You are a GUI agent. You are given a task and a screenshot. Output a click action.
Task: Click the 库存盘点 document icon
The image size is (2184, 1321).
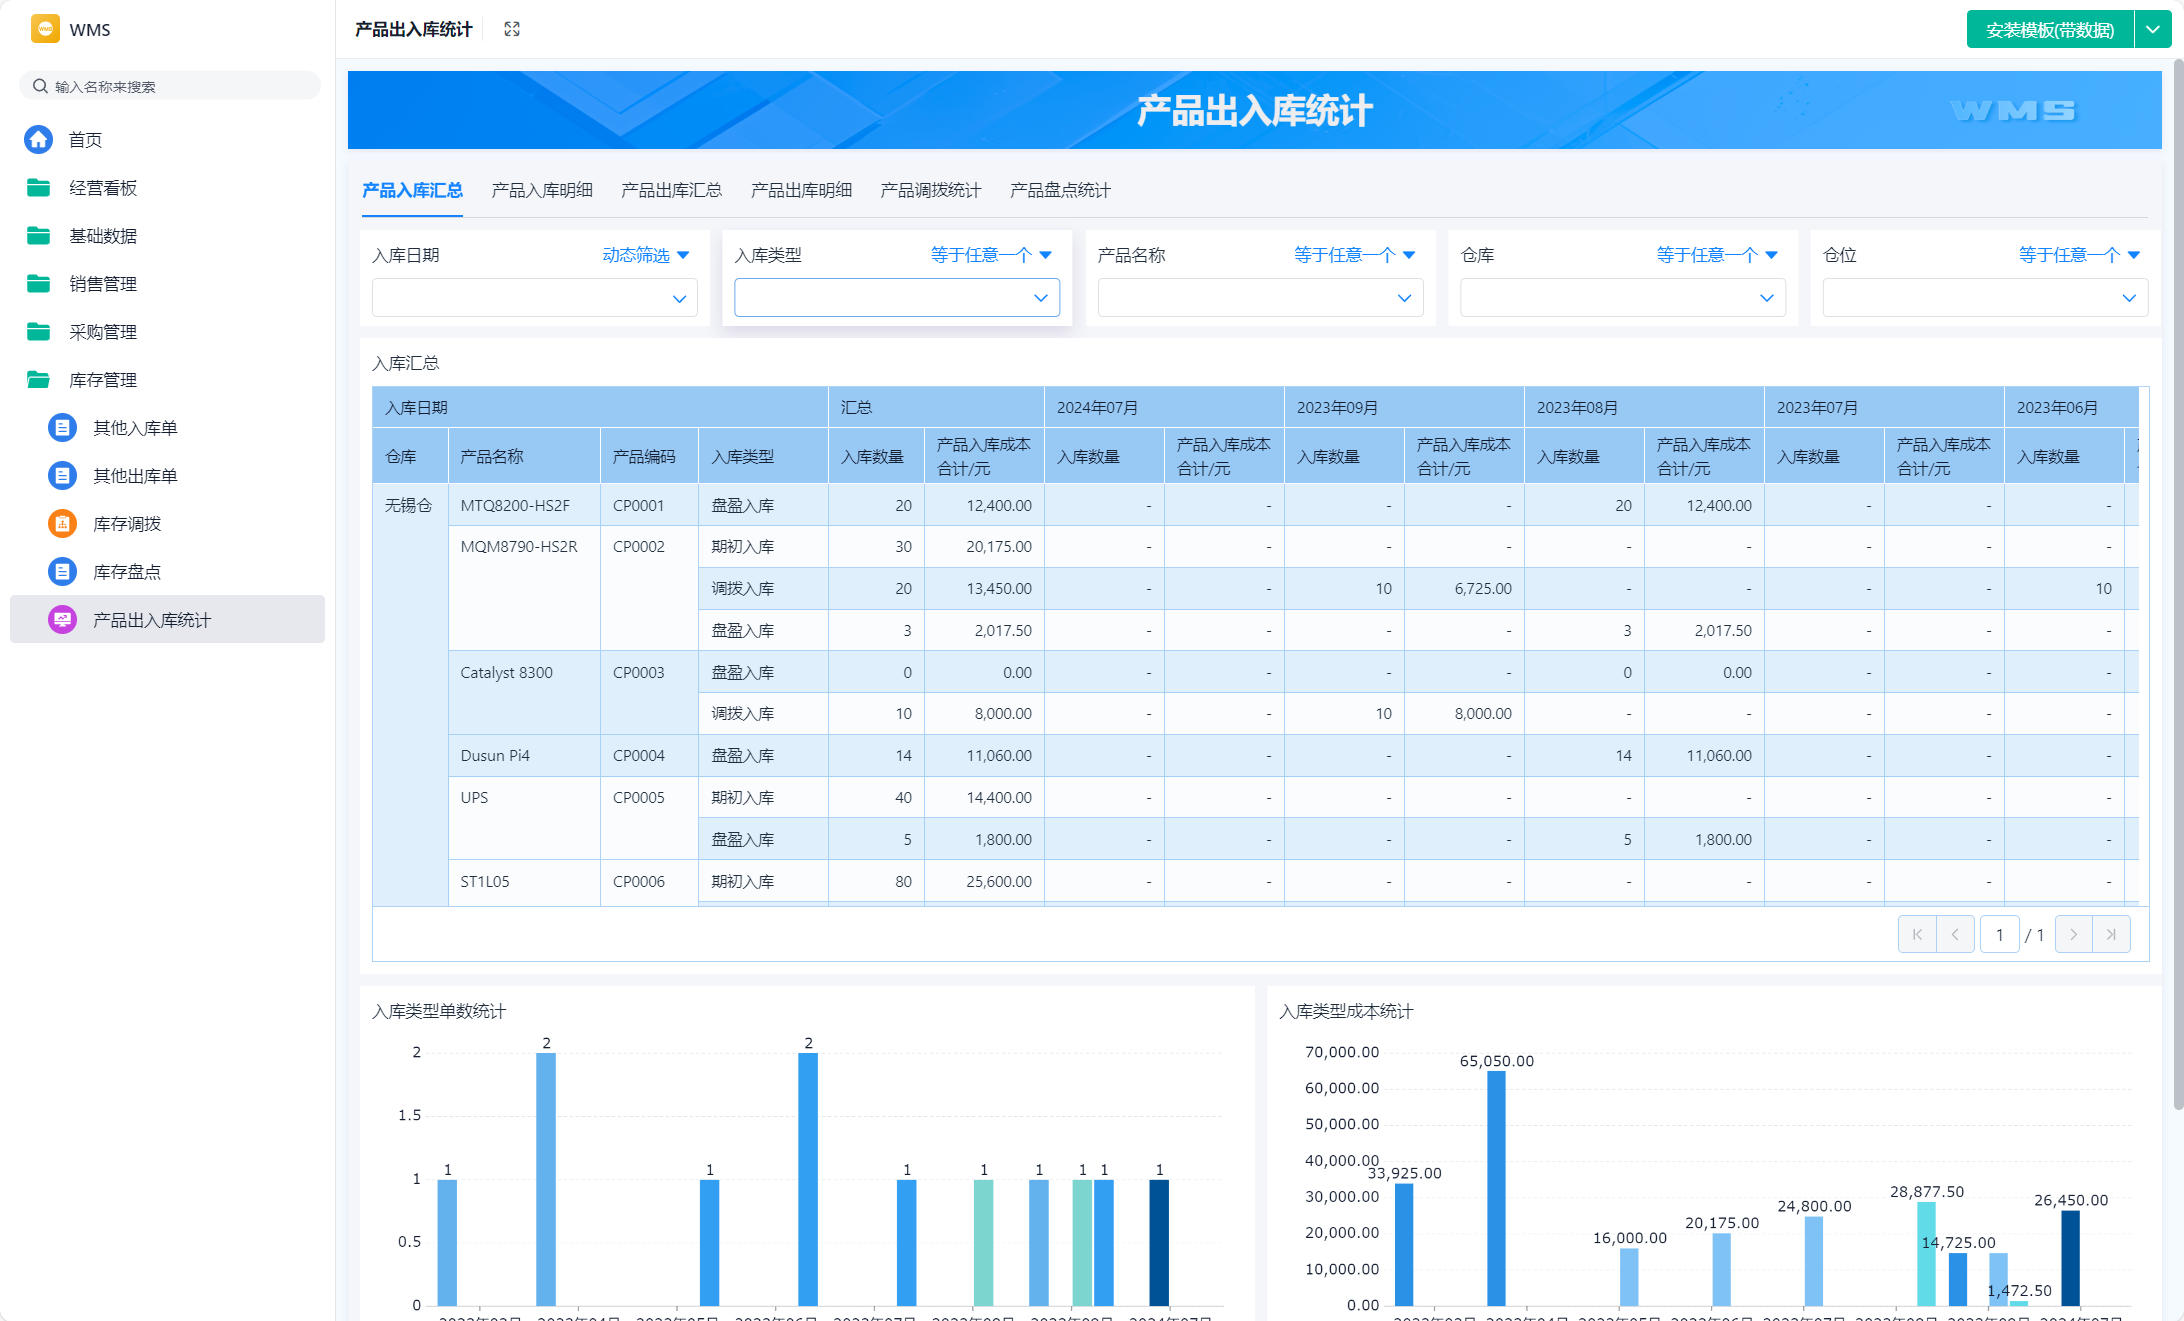(62, 572)
